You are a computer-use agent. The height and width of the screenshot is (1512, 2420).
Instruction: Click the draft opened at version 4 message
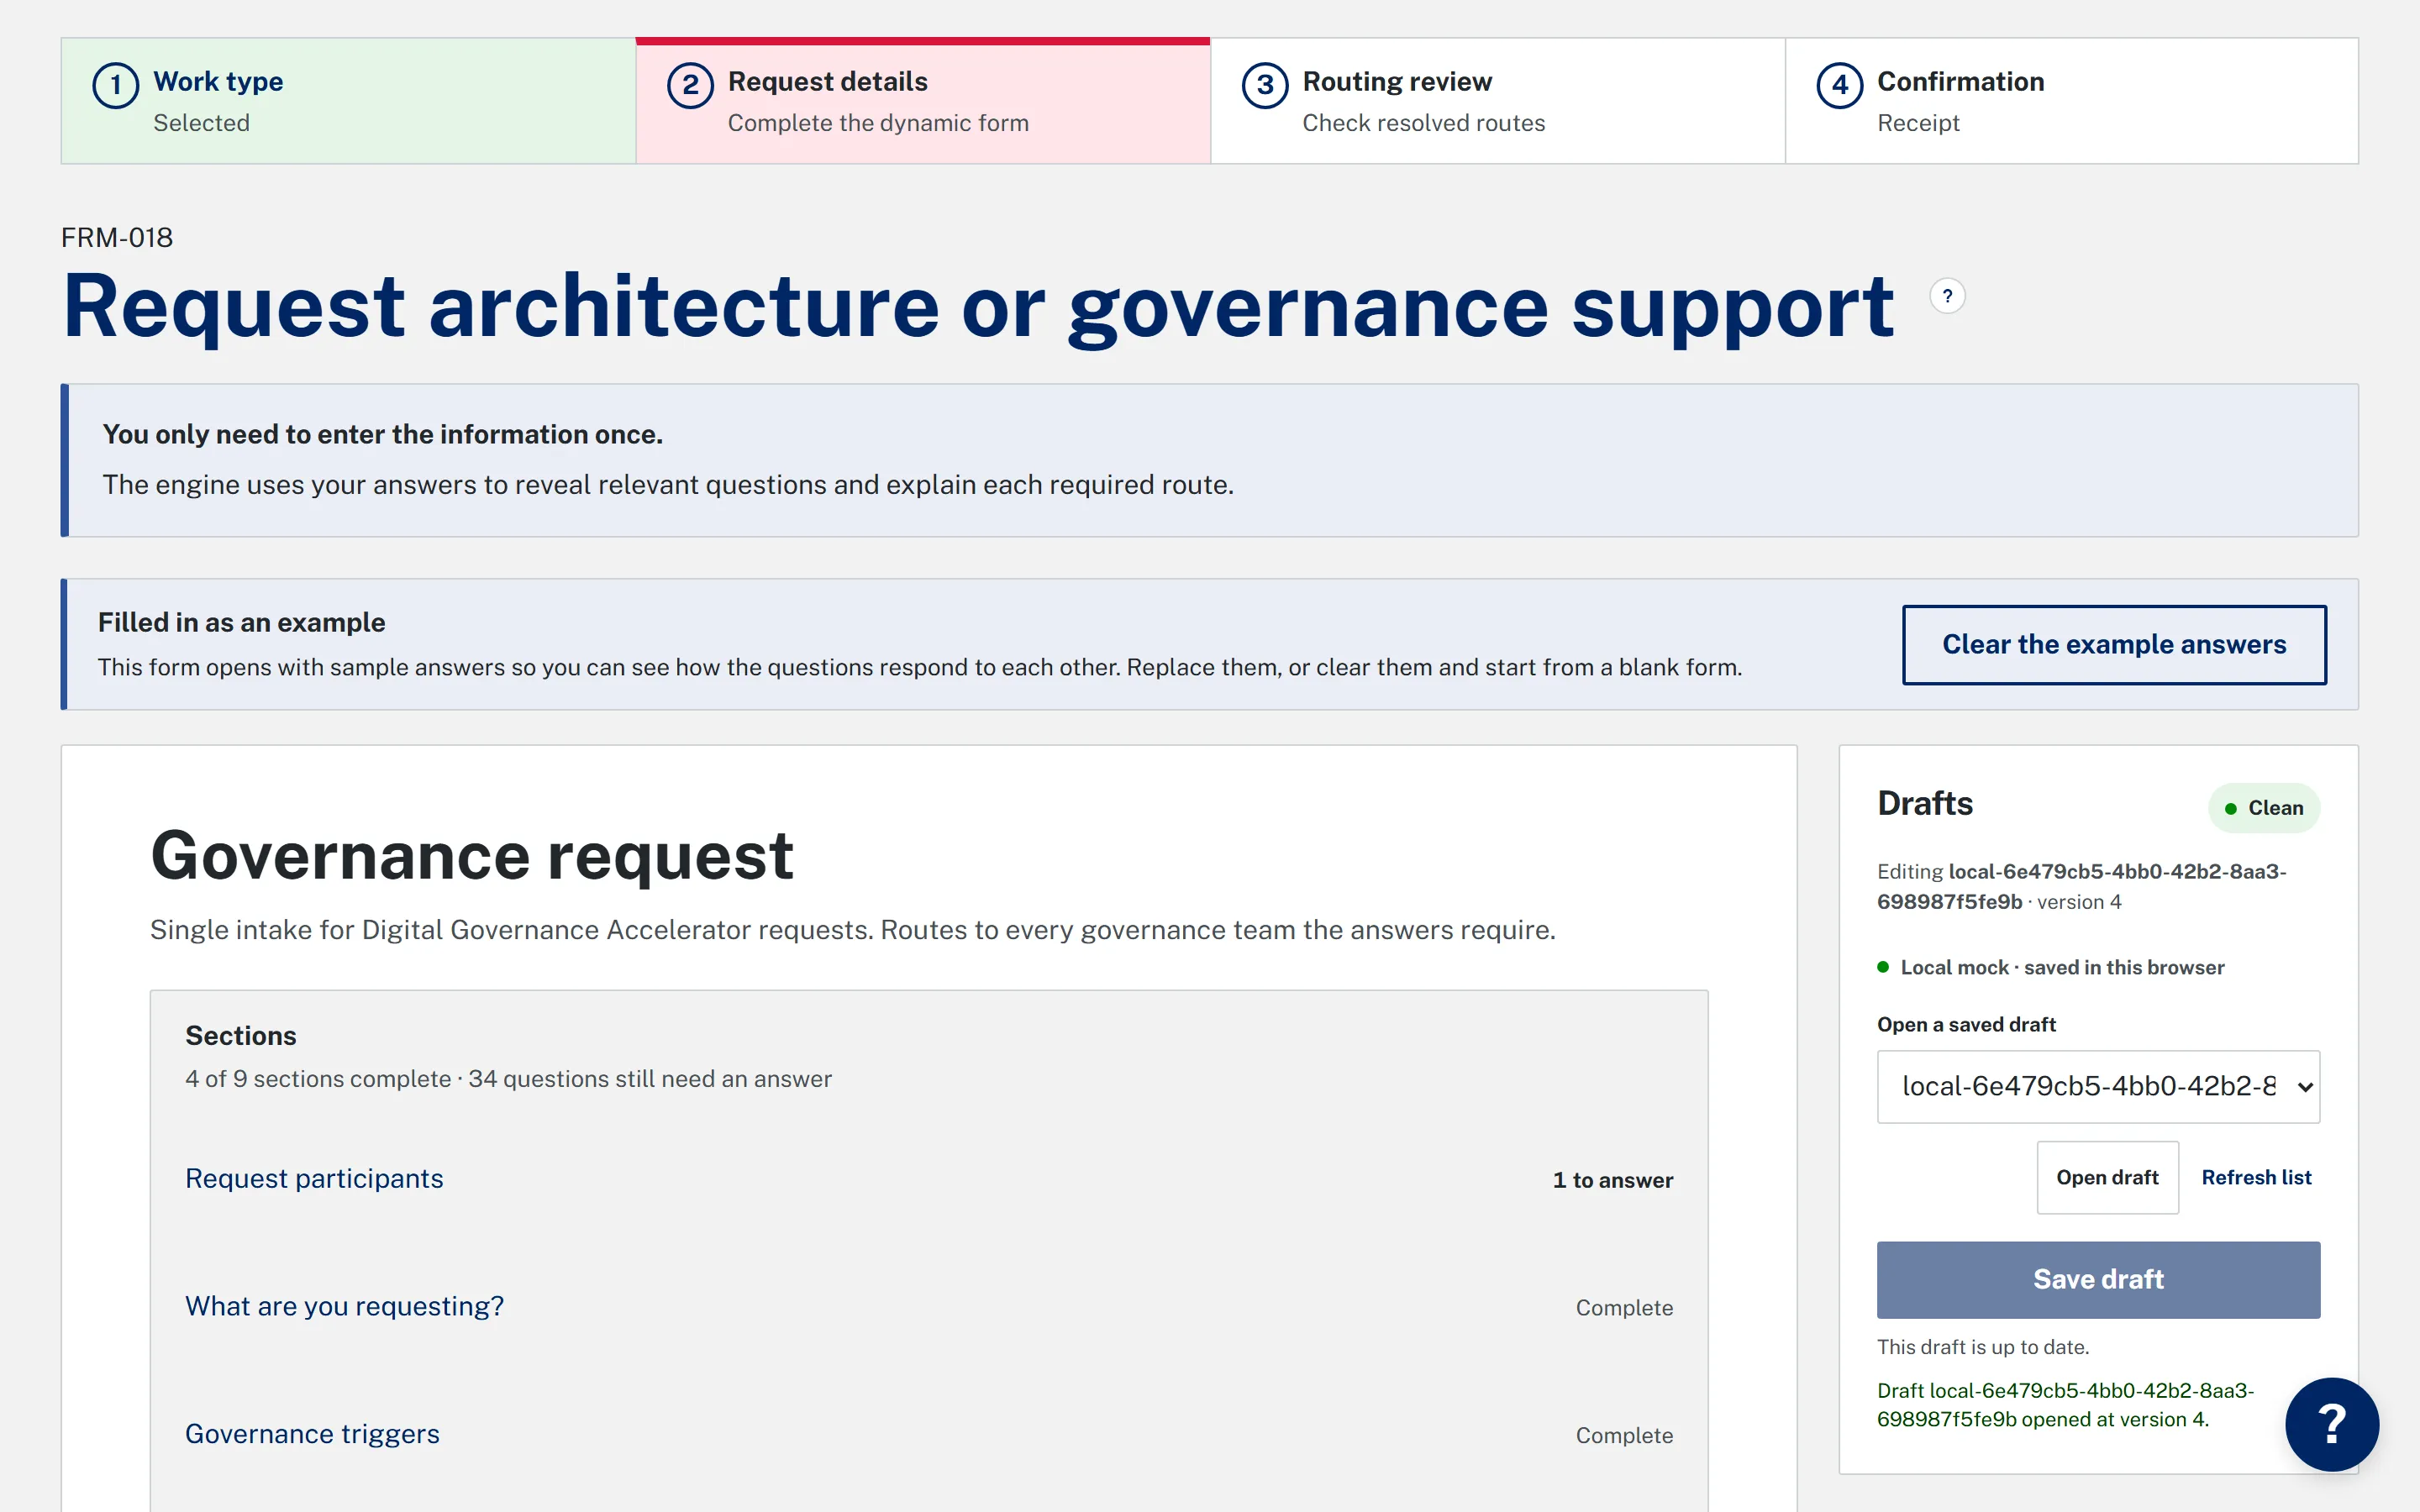tap(2065, 1404)
